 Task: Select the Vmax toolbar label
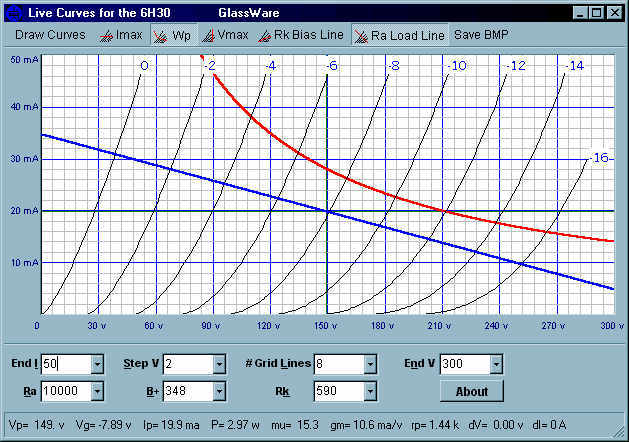(233, 35)
